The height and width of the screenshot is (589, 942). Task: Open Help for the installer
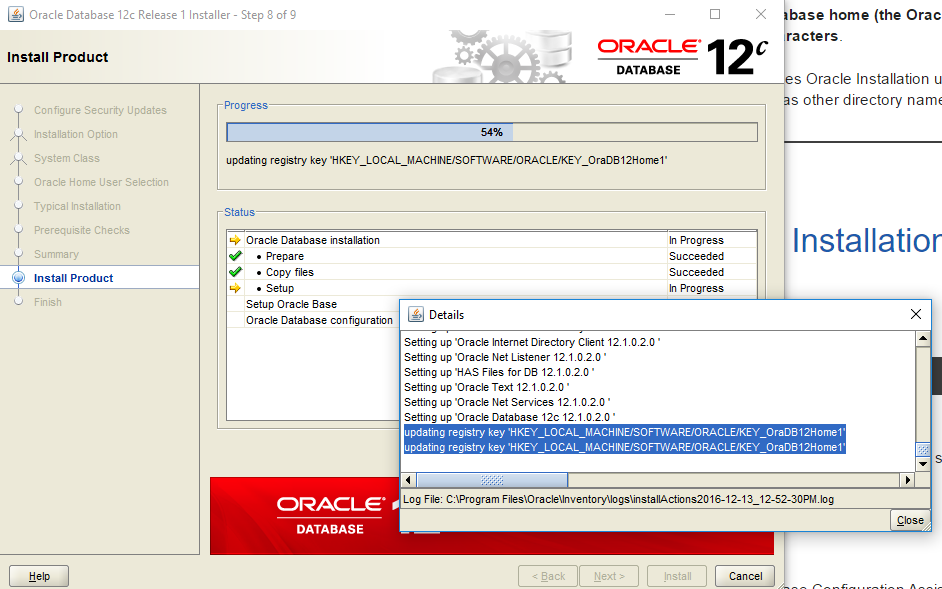point(39,576)
